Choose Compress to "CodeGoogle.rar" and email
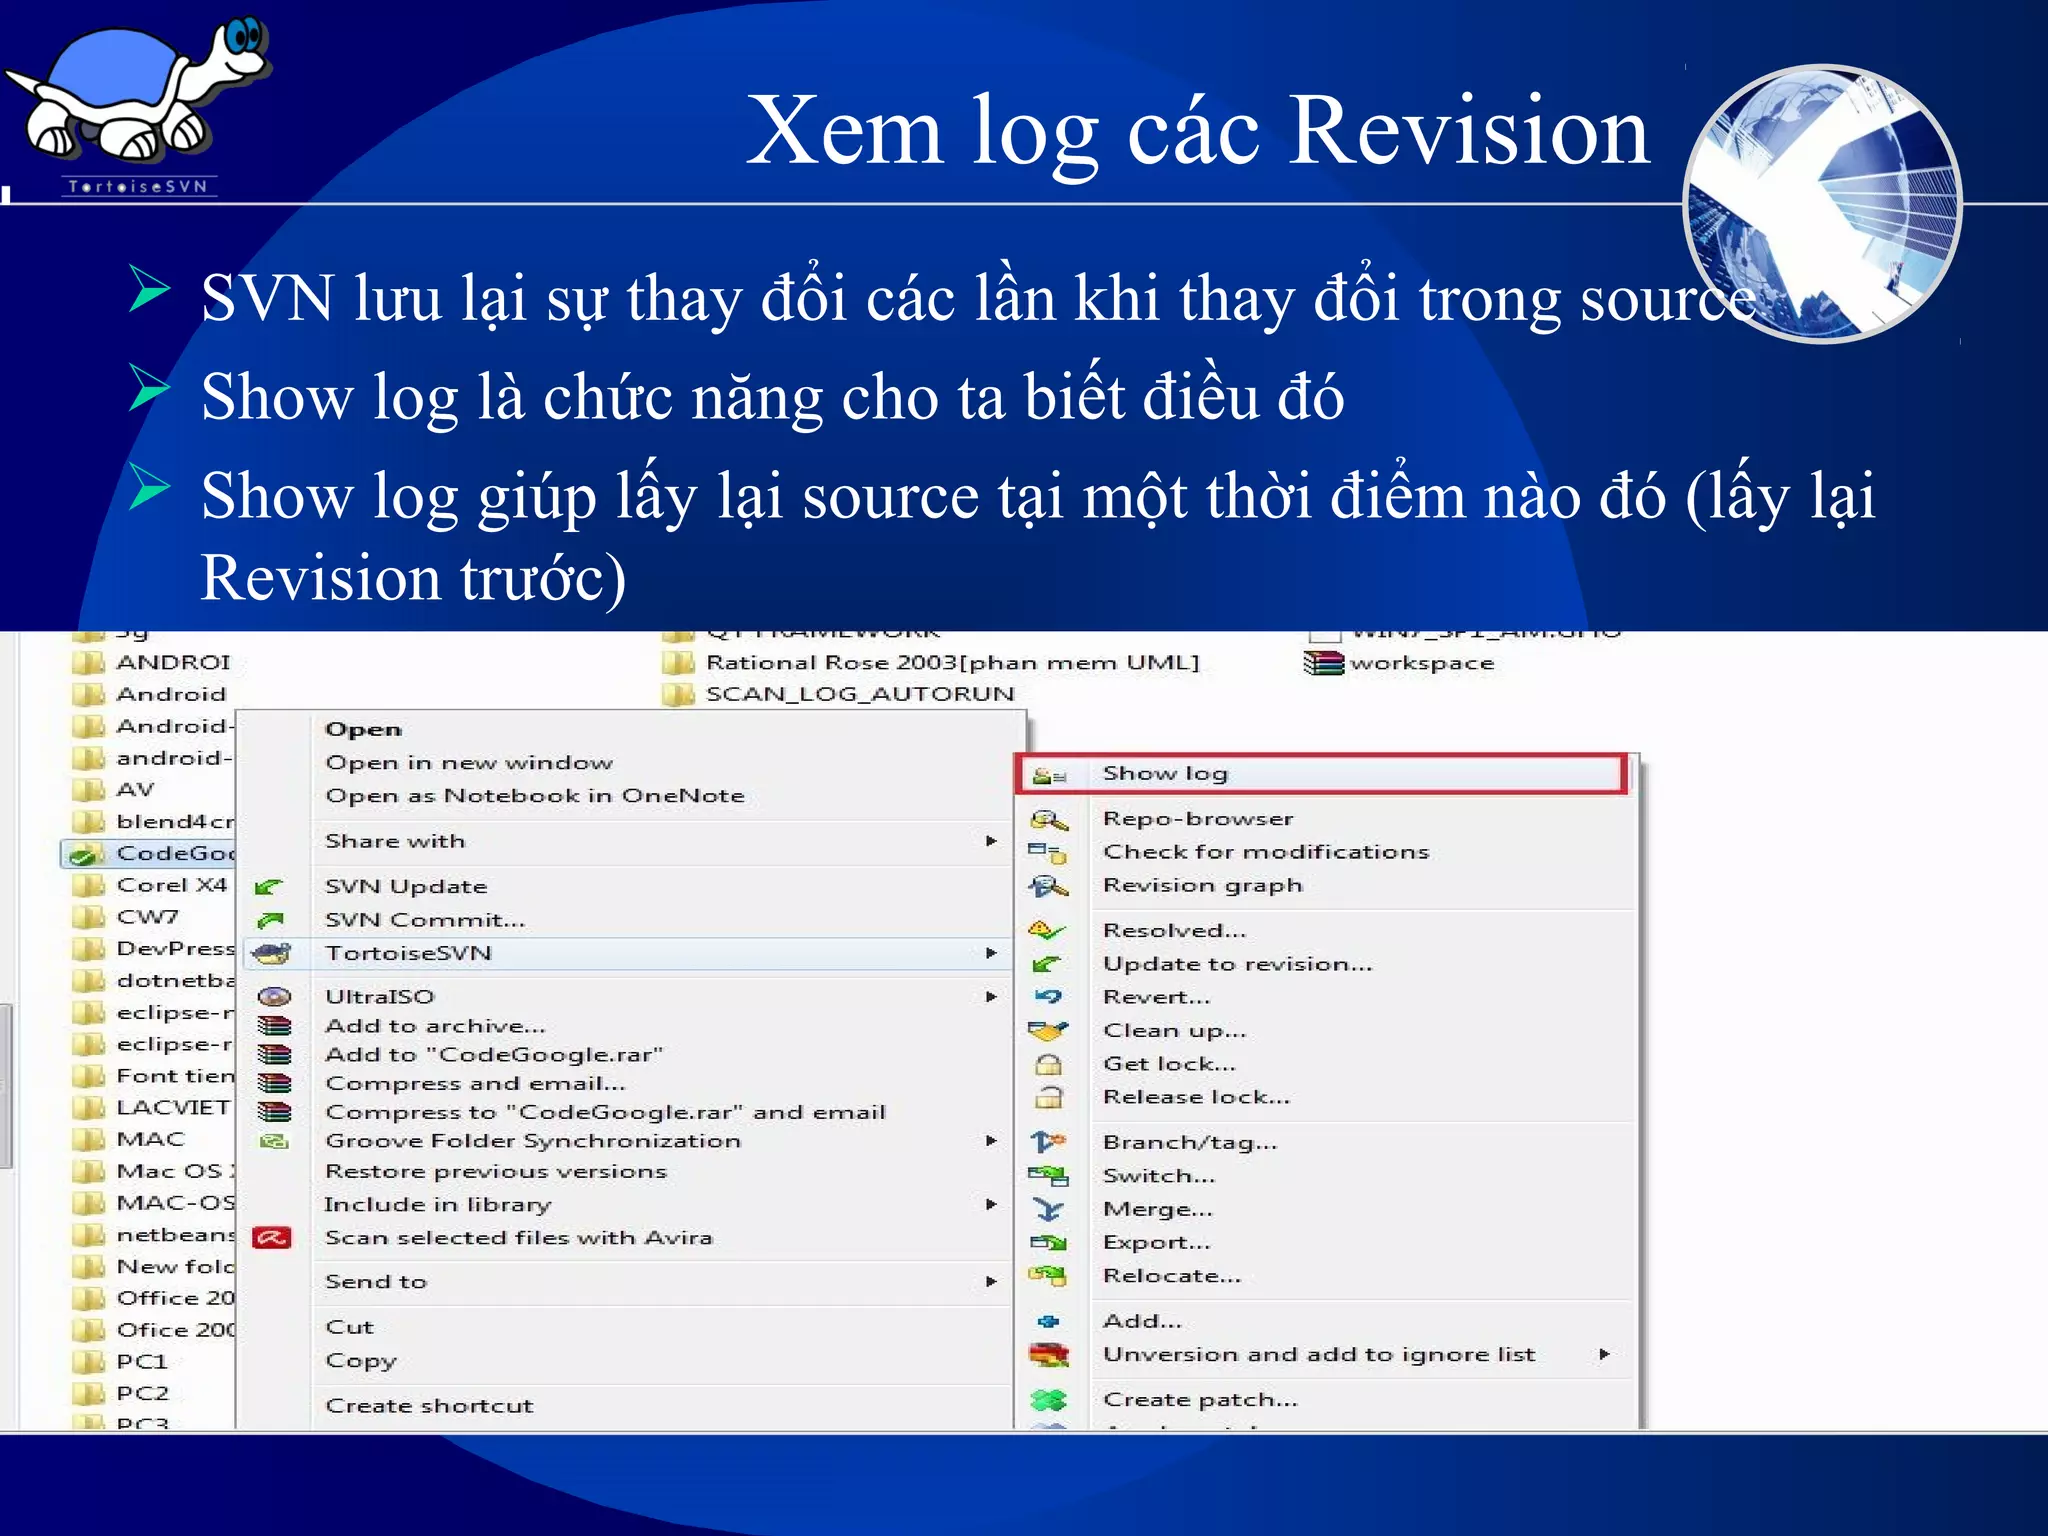Image resolution: width=2048 pixels, height=1536 pixels. point(606,1113)
